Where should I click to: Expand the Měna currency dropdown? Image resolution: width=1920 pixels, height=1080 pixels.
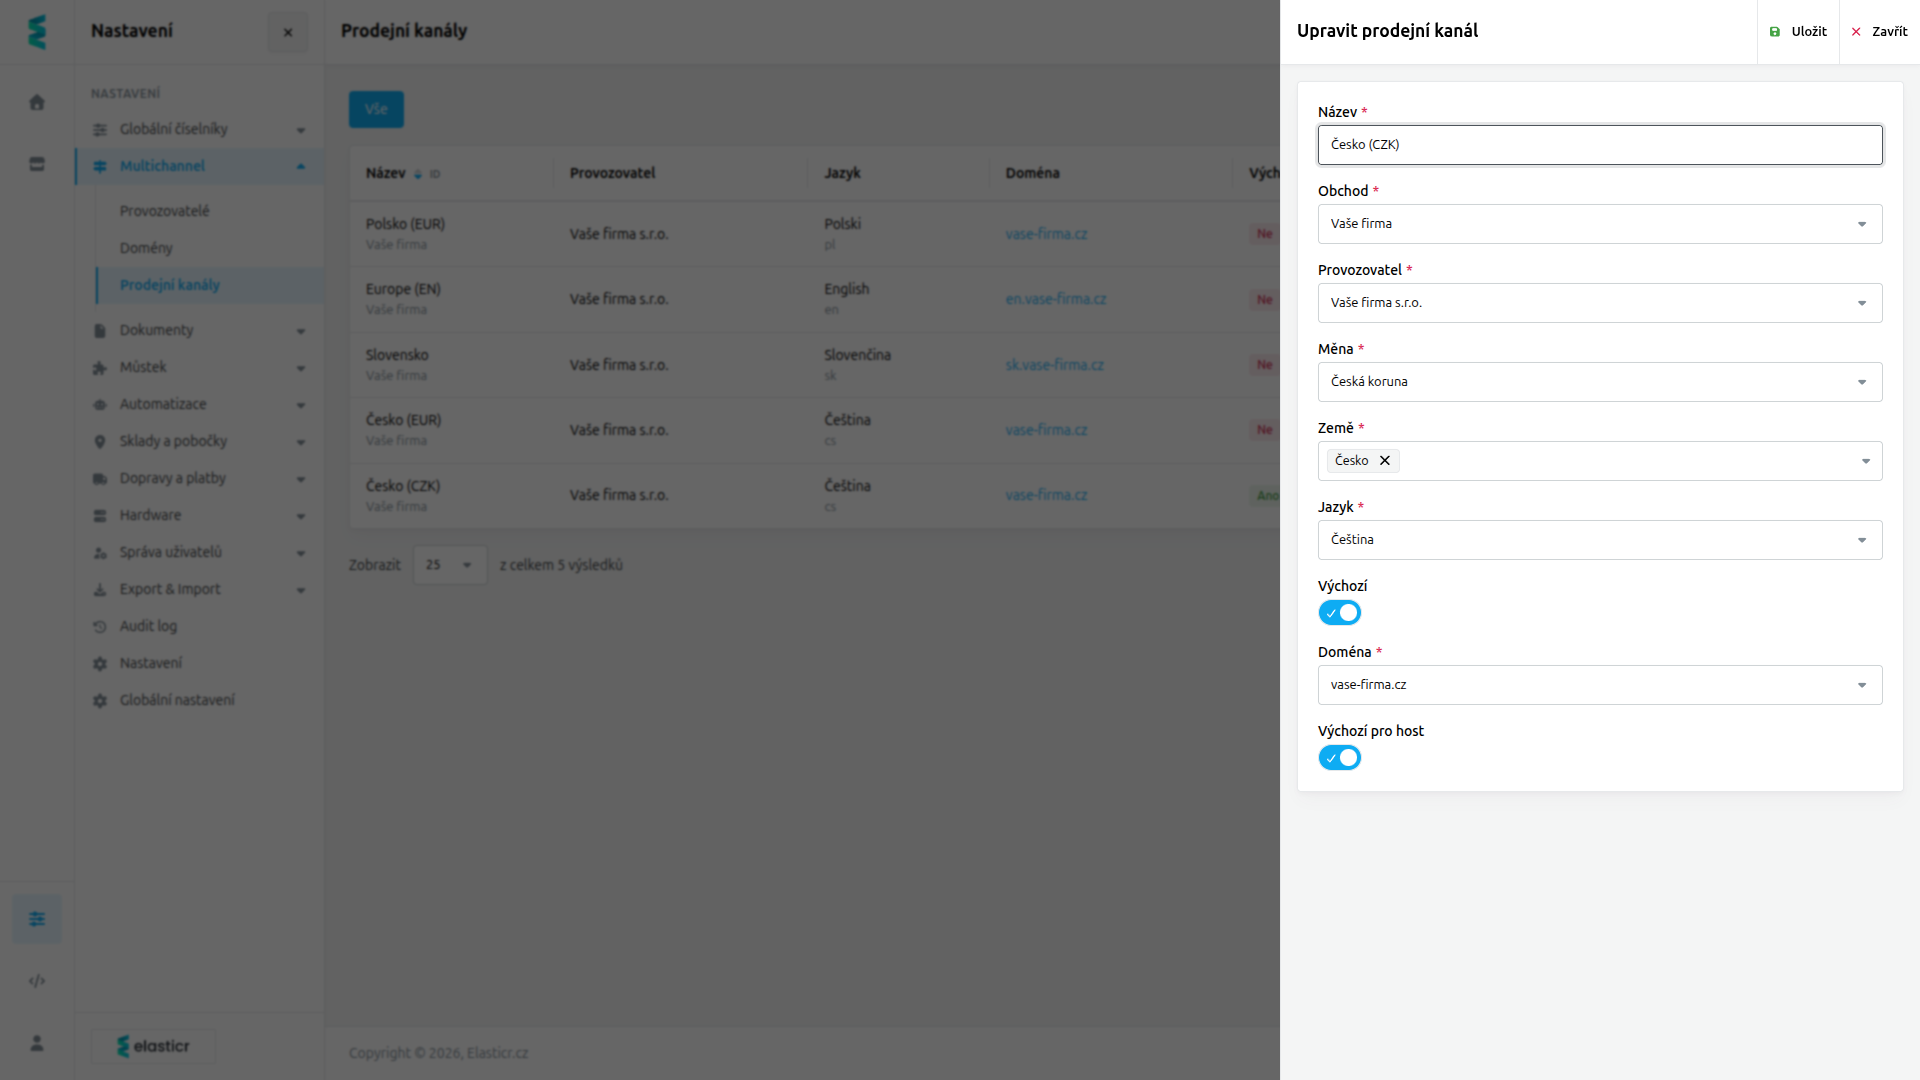click(x=1600, y=382)
